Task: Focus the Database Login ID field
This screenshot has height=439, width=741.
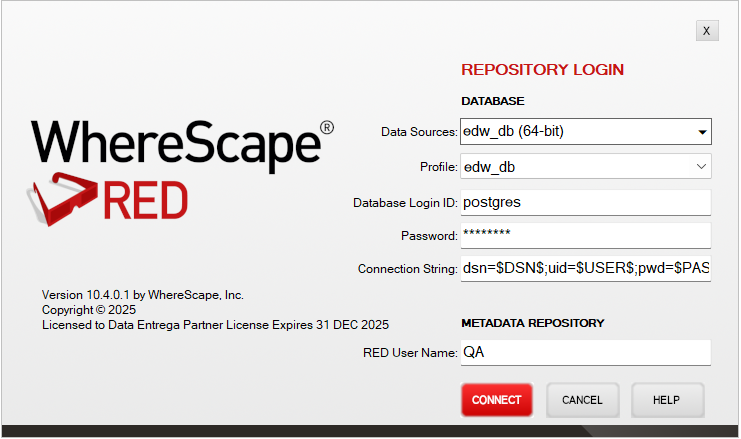Action: [586, 202]
